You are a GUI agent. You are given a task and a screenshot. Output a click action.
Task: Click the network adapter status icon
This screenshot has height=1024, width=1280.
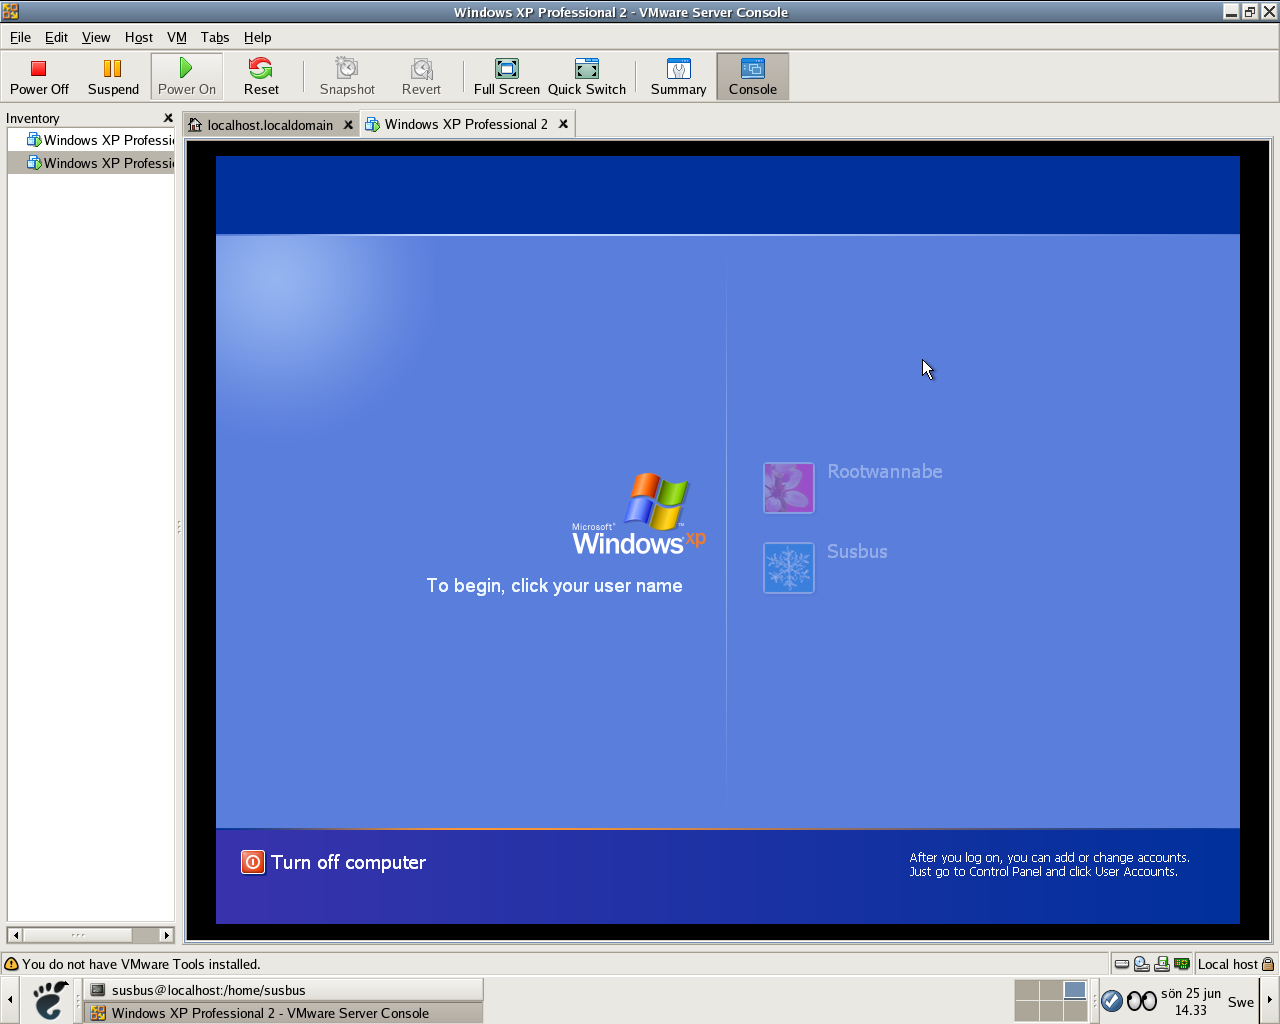coord(1182,964)
